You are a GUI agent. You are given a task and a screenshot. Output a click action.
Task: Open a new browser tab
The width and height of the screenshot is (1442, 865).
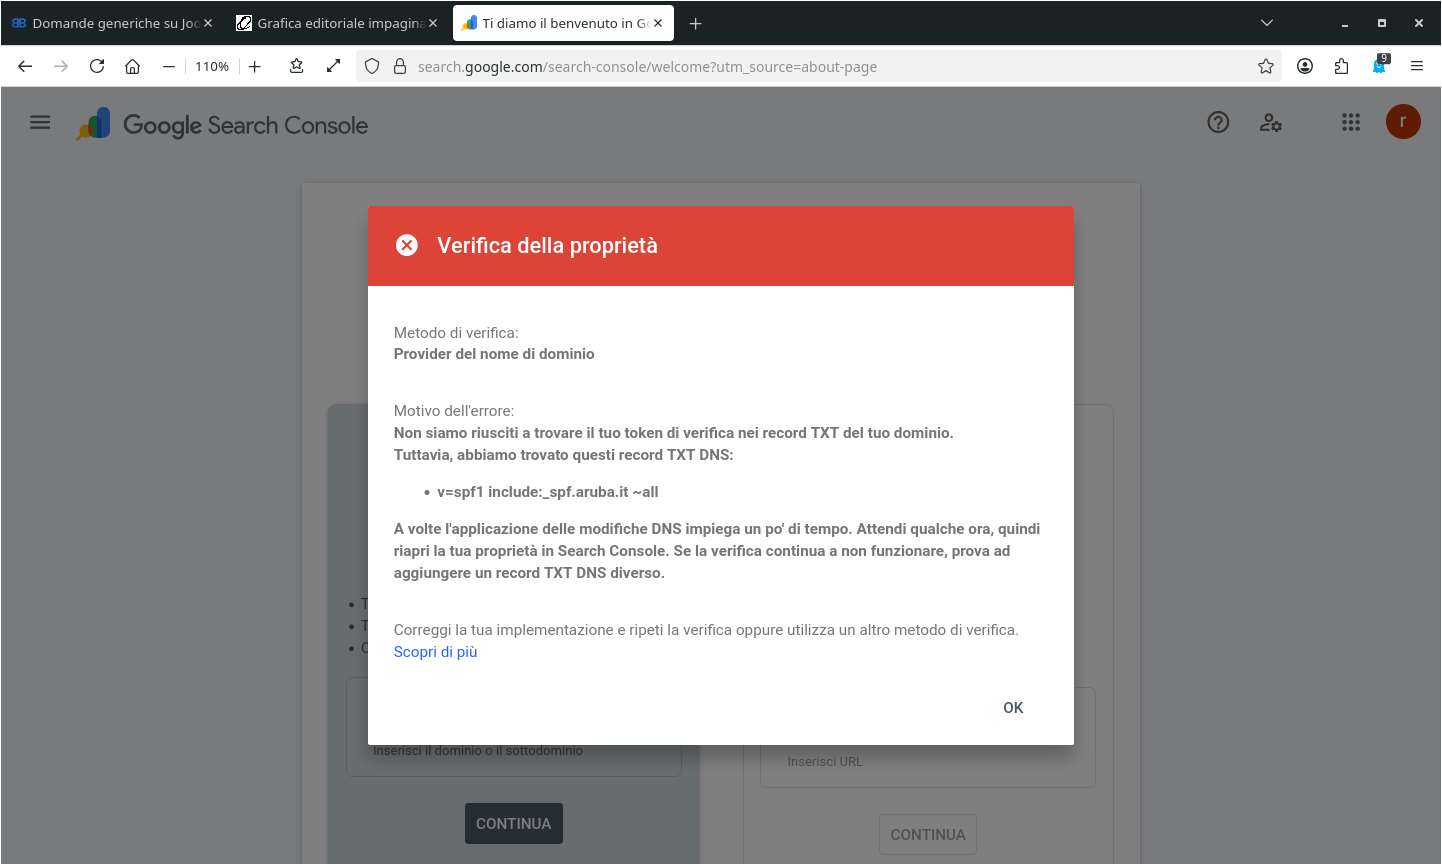(x=695, y=23)
